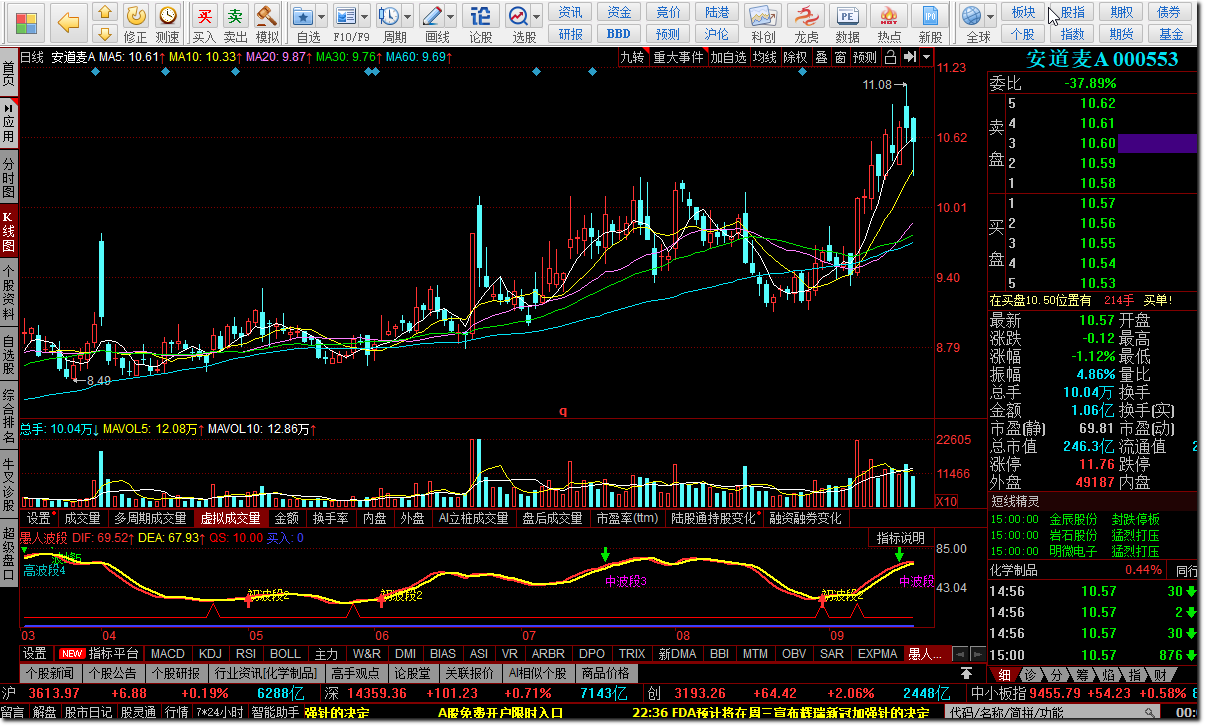1206x726 pixels.
Task: Open the 论股 discussion icon
Action: [481, 16]
